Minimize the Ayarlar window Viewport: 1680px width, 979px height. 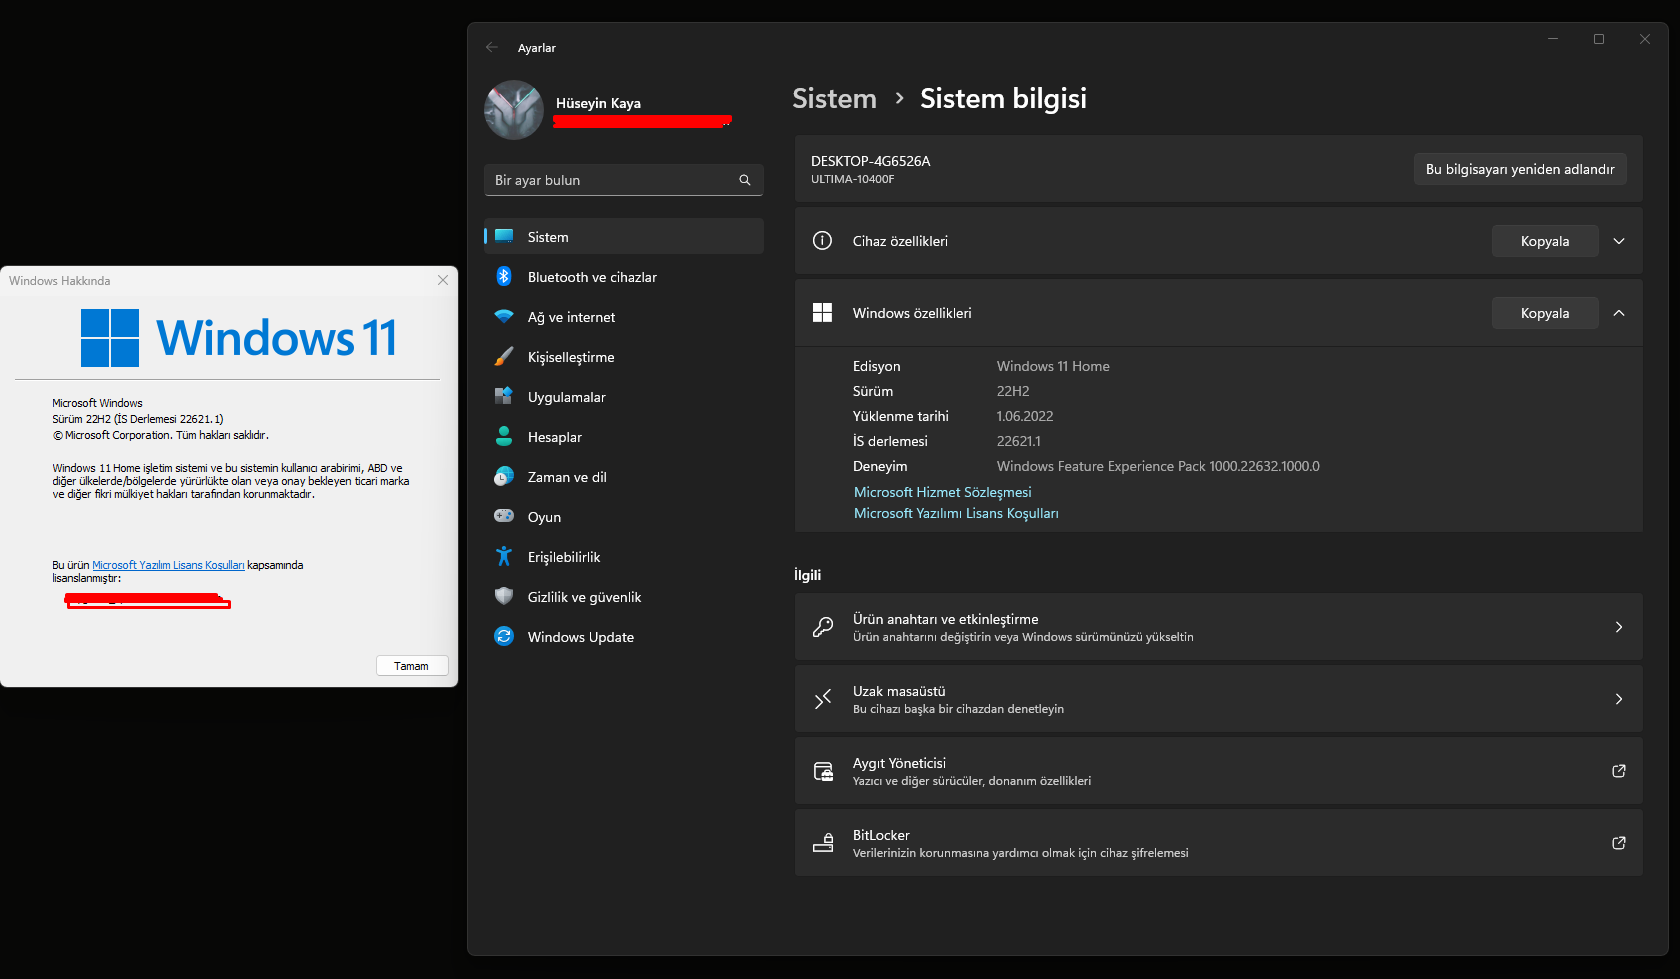1553,39
